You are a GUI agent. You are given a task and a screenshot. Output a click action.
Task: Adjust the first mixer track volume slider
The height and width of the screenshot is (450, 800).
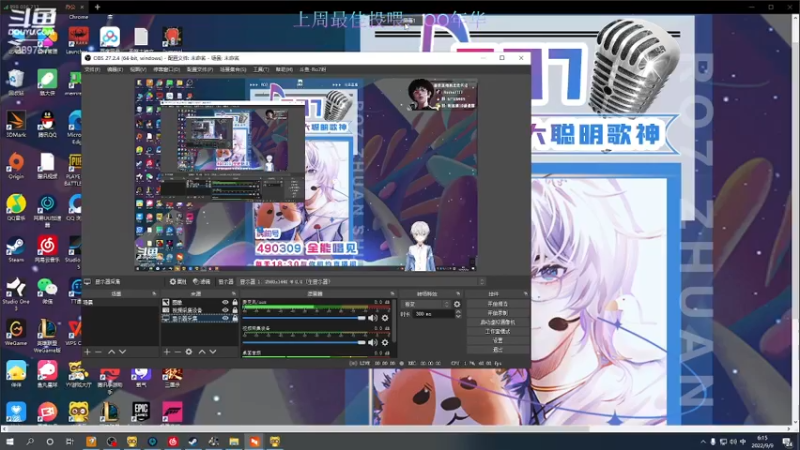(x=305, y=318)
